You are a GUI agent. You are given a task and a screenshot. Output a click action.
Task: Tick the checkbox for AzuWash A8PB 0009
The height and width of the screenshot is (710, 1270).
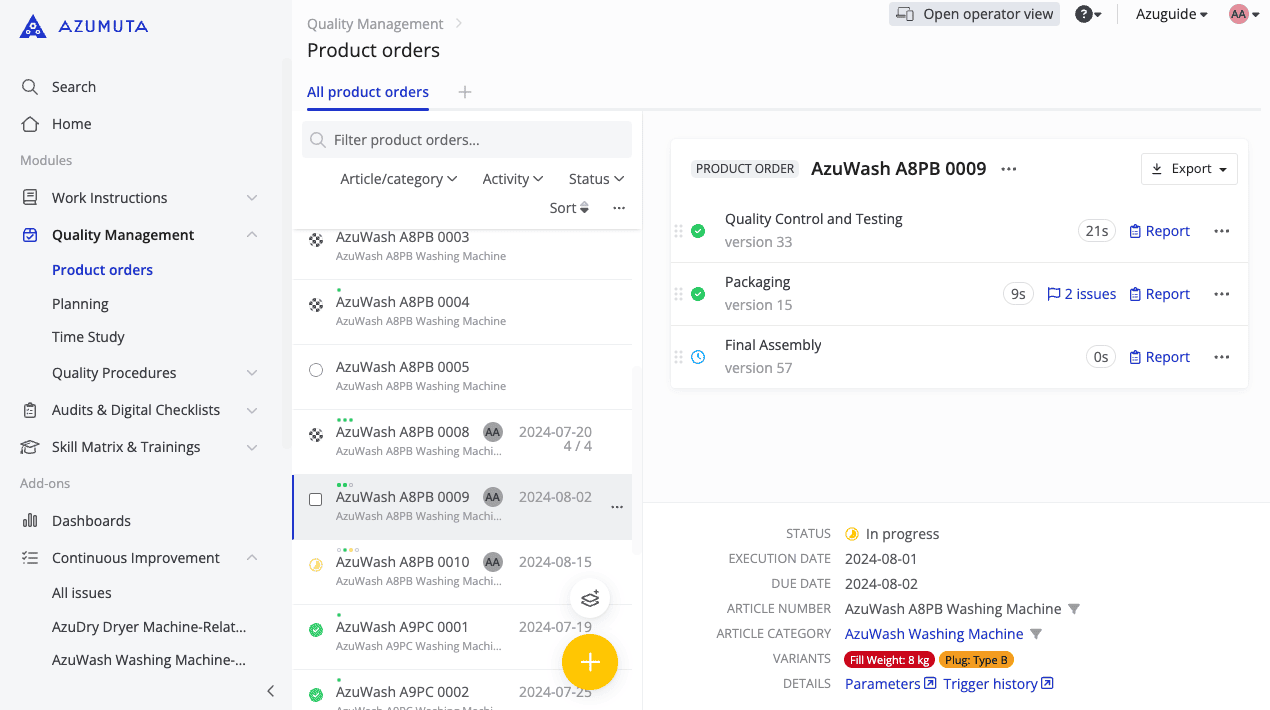coord(316,499)
